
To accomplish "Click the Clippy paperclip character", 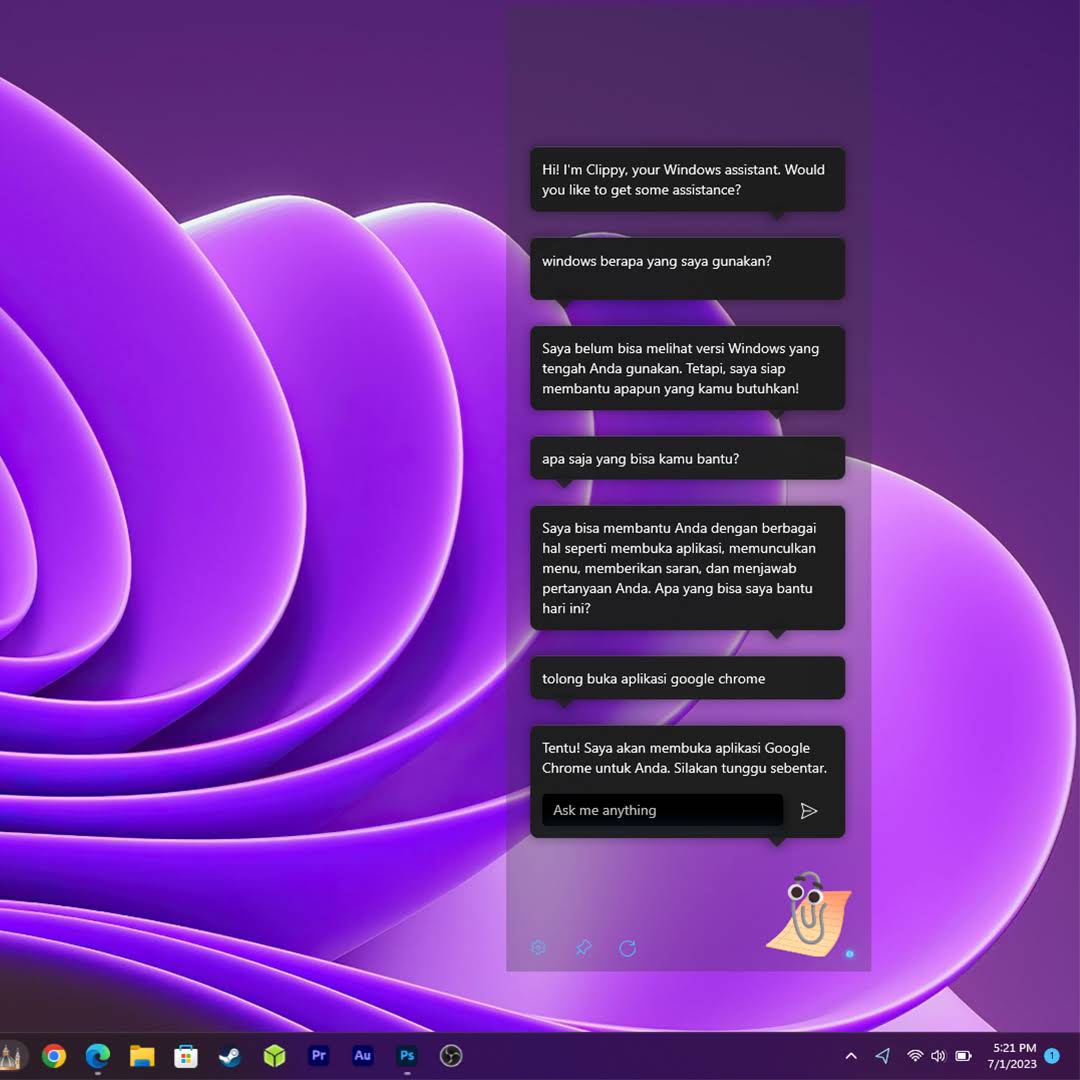I will pyautogui.click(x=808, y=912).
